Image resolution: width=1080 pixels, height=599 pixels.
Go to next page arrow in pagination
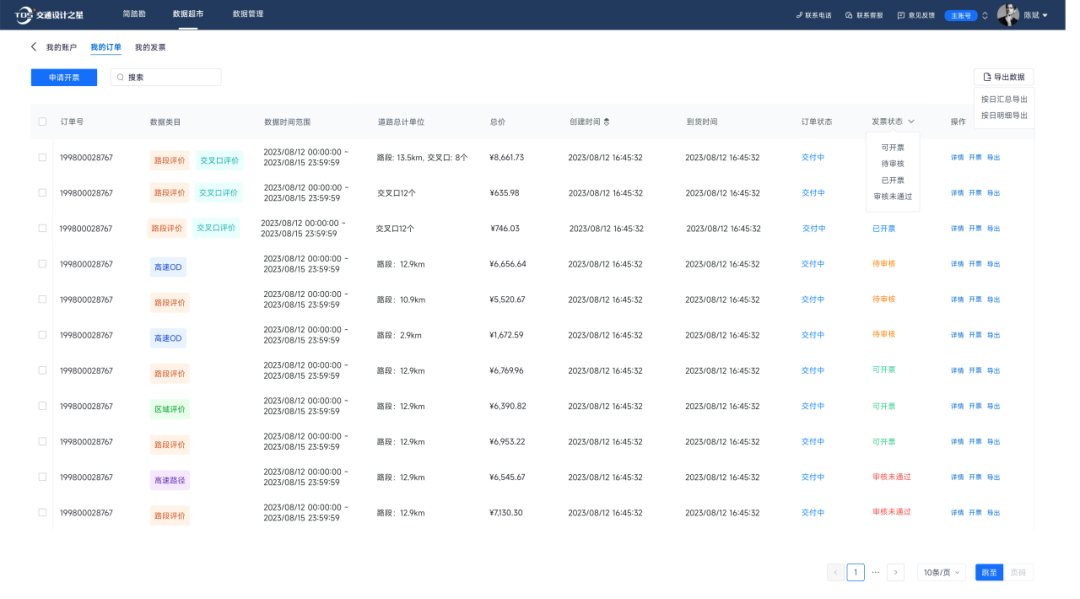pyautogui.click(x=896, y=572)
